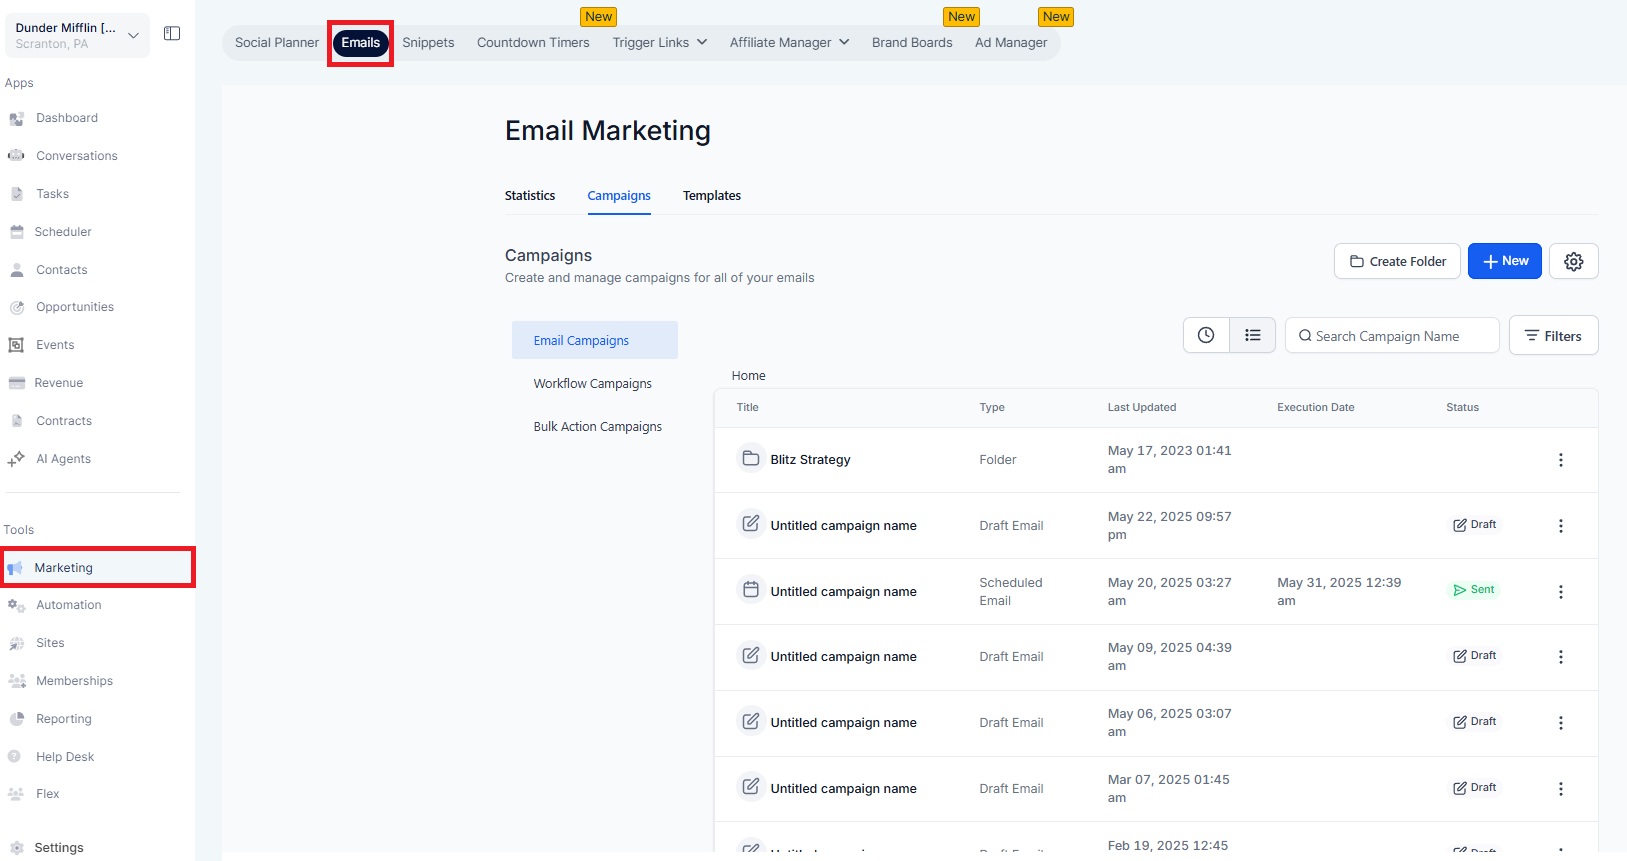Open Marketing in the sidebar
1627x861 pixels.
pyautogui.click(x=97, y=567)
